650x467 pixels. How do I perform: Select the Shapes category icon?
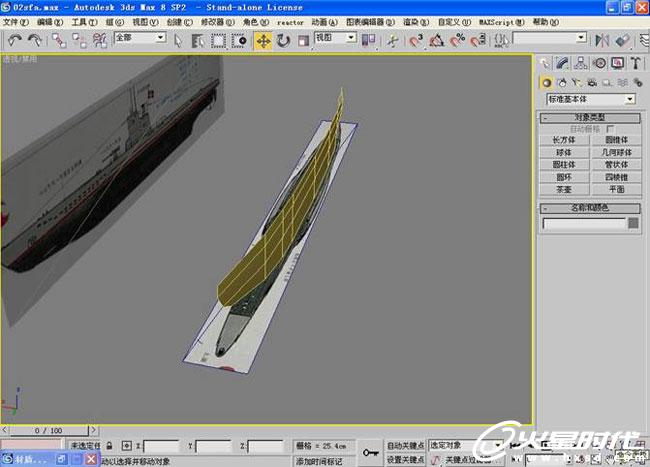click(x=562, y=83)
